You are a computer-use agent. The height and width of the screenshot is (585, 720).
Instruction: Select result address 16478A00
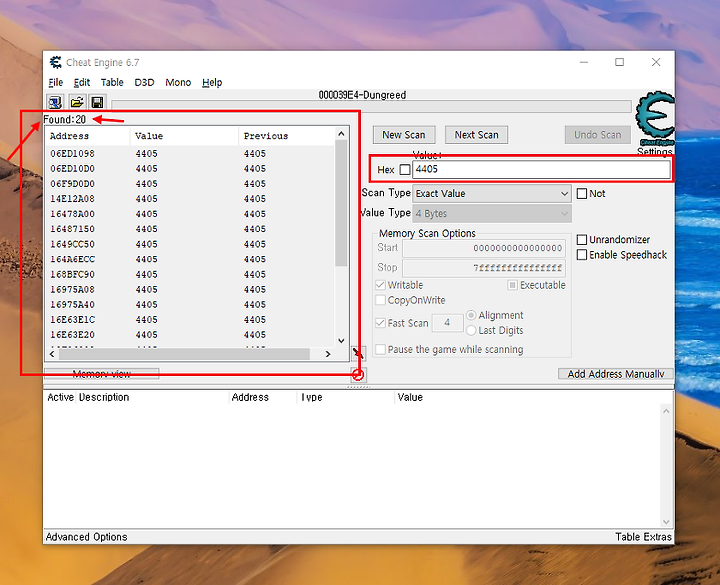tap(72, 214)
